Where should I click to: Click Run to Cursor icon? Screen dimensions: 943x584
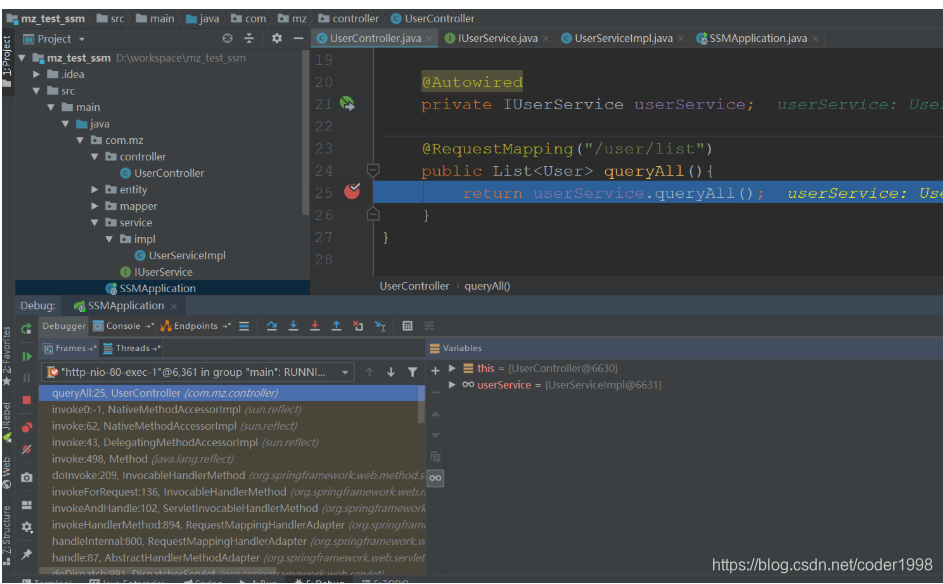(x=380, y=326)
